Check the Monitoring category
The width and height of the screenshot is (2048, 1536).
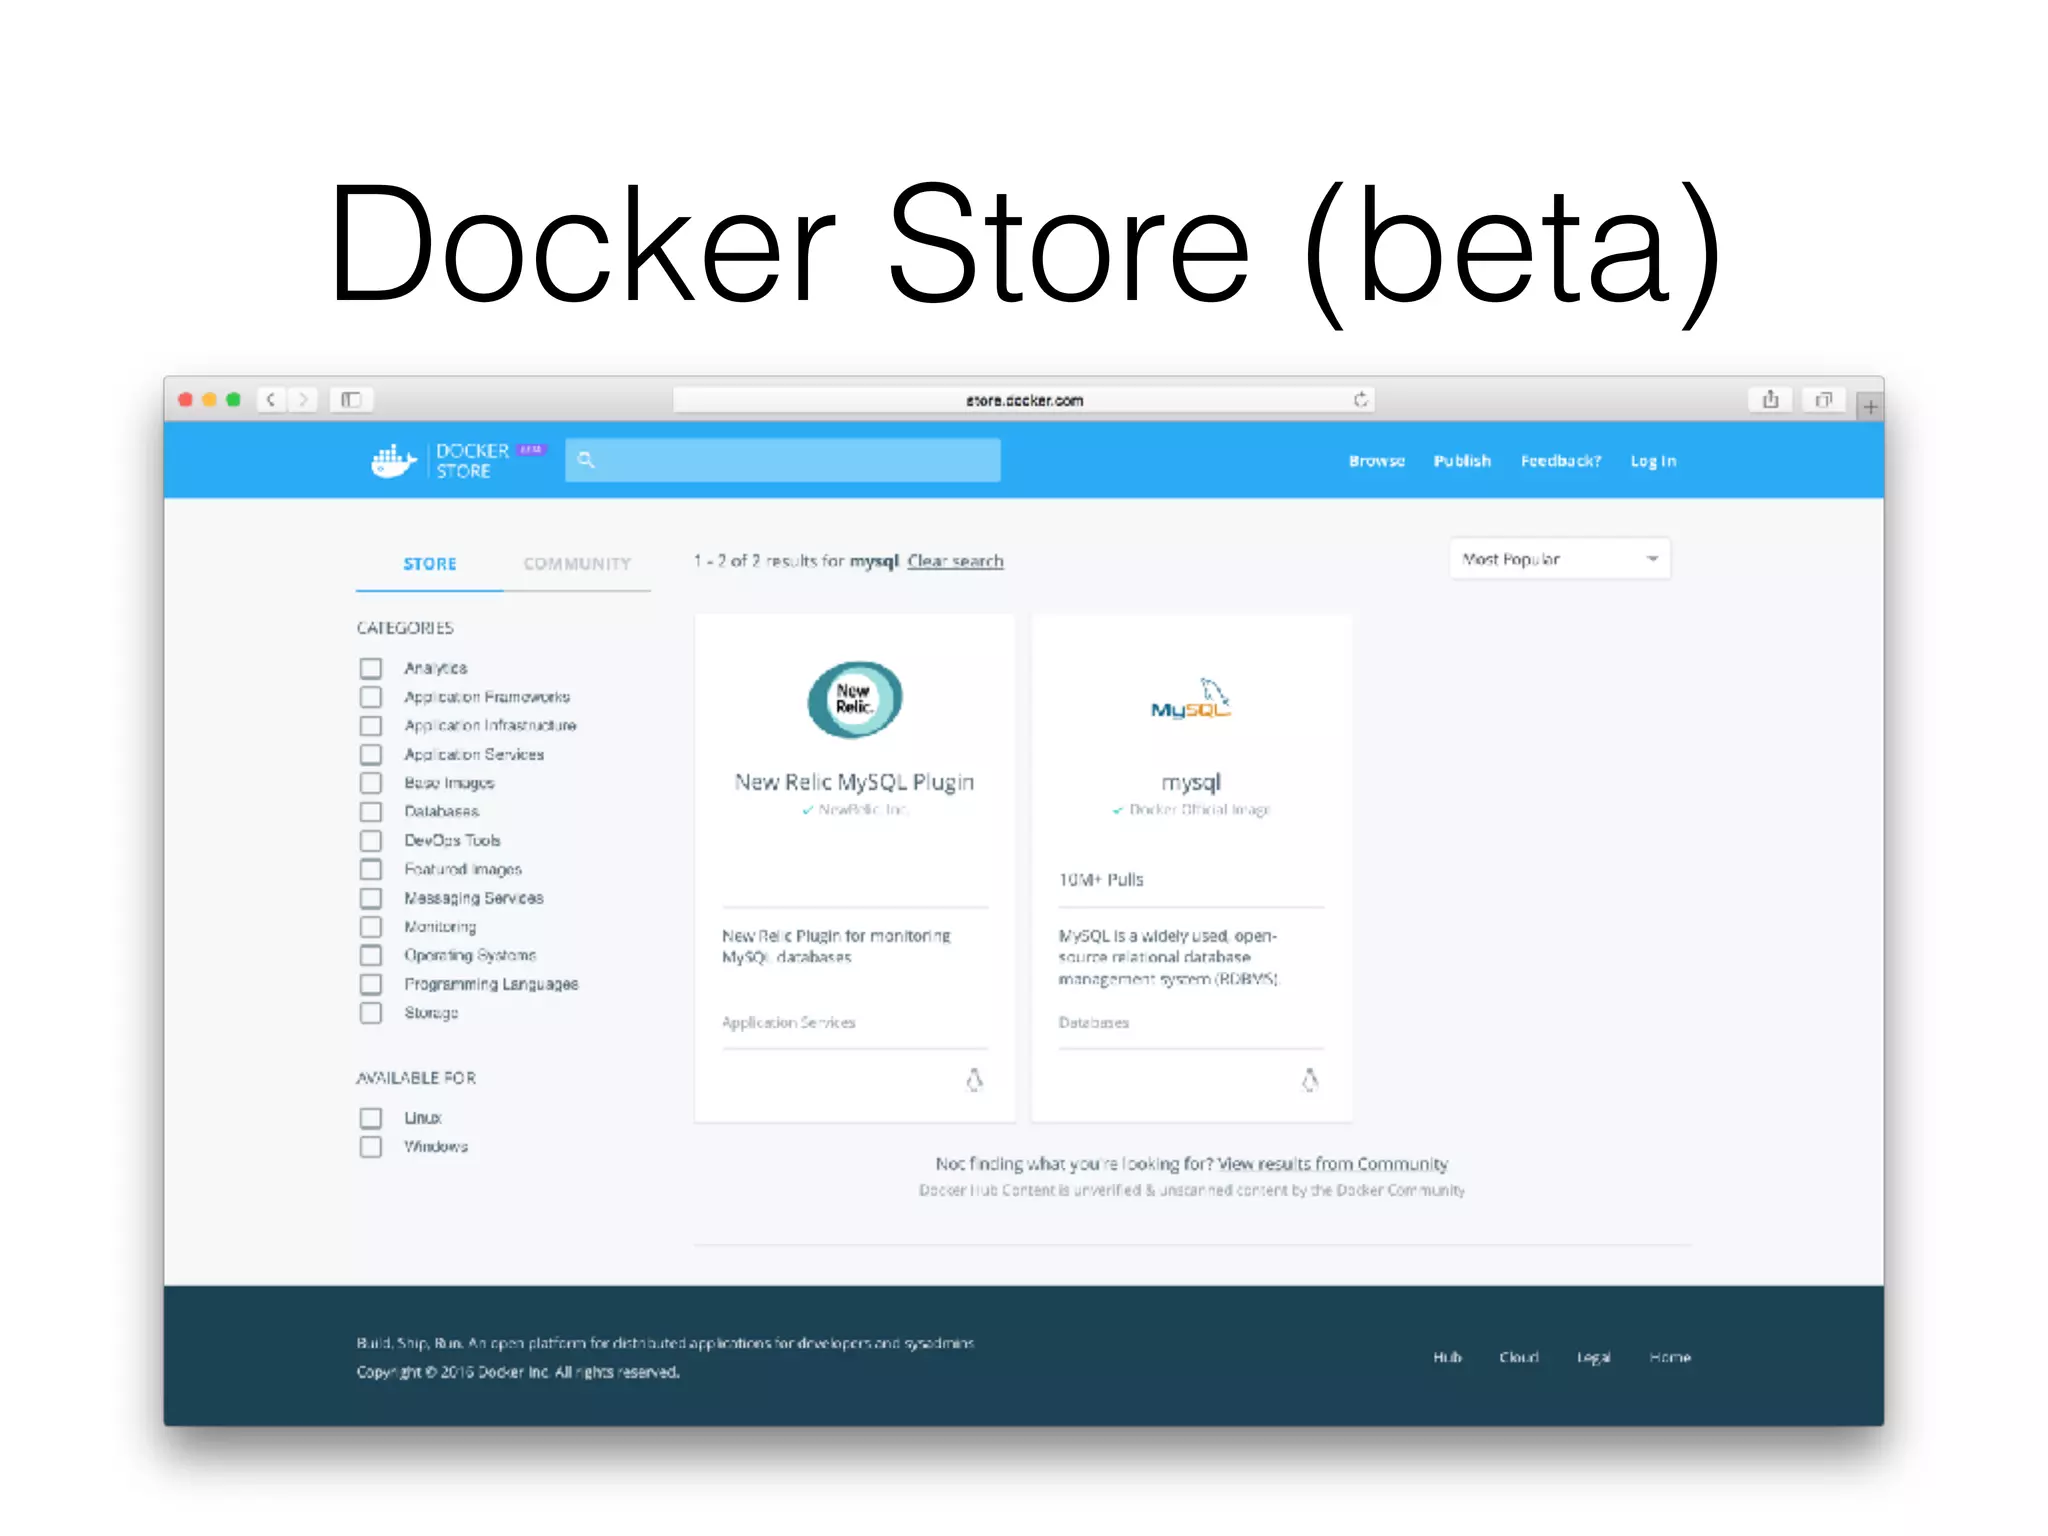(371, 927)
